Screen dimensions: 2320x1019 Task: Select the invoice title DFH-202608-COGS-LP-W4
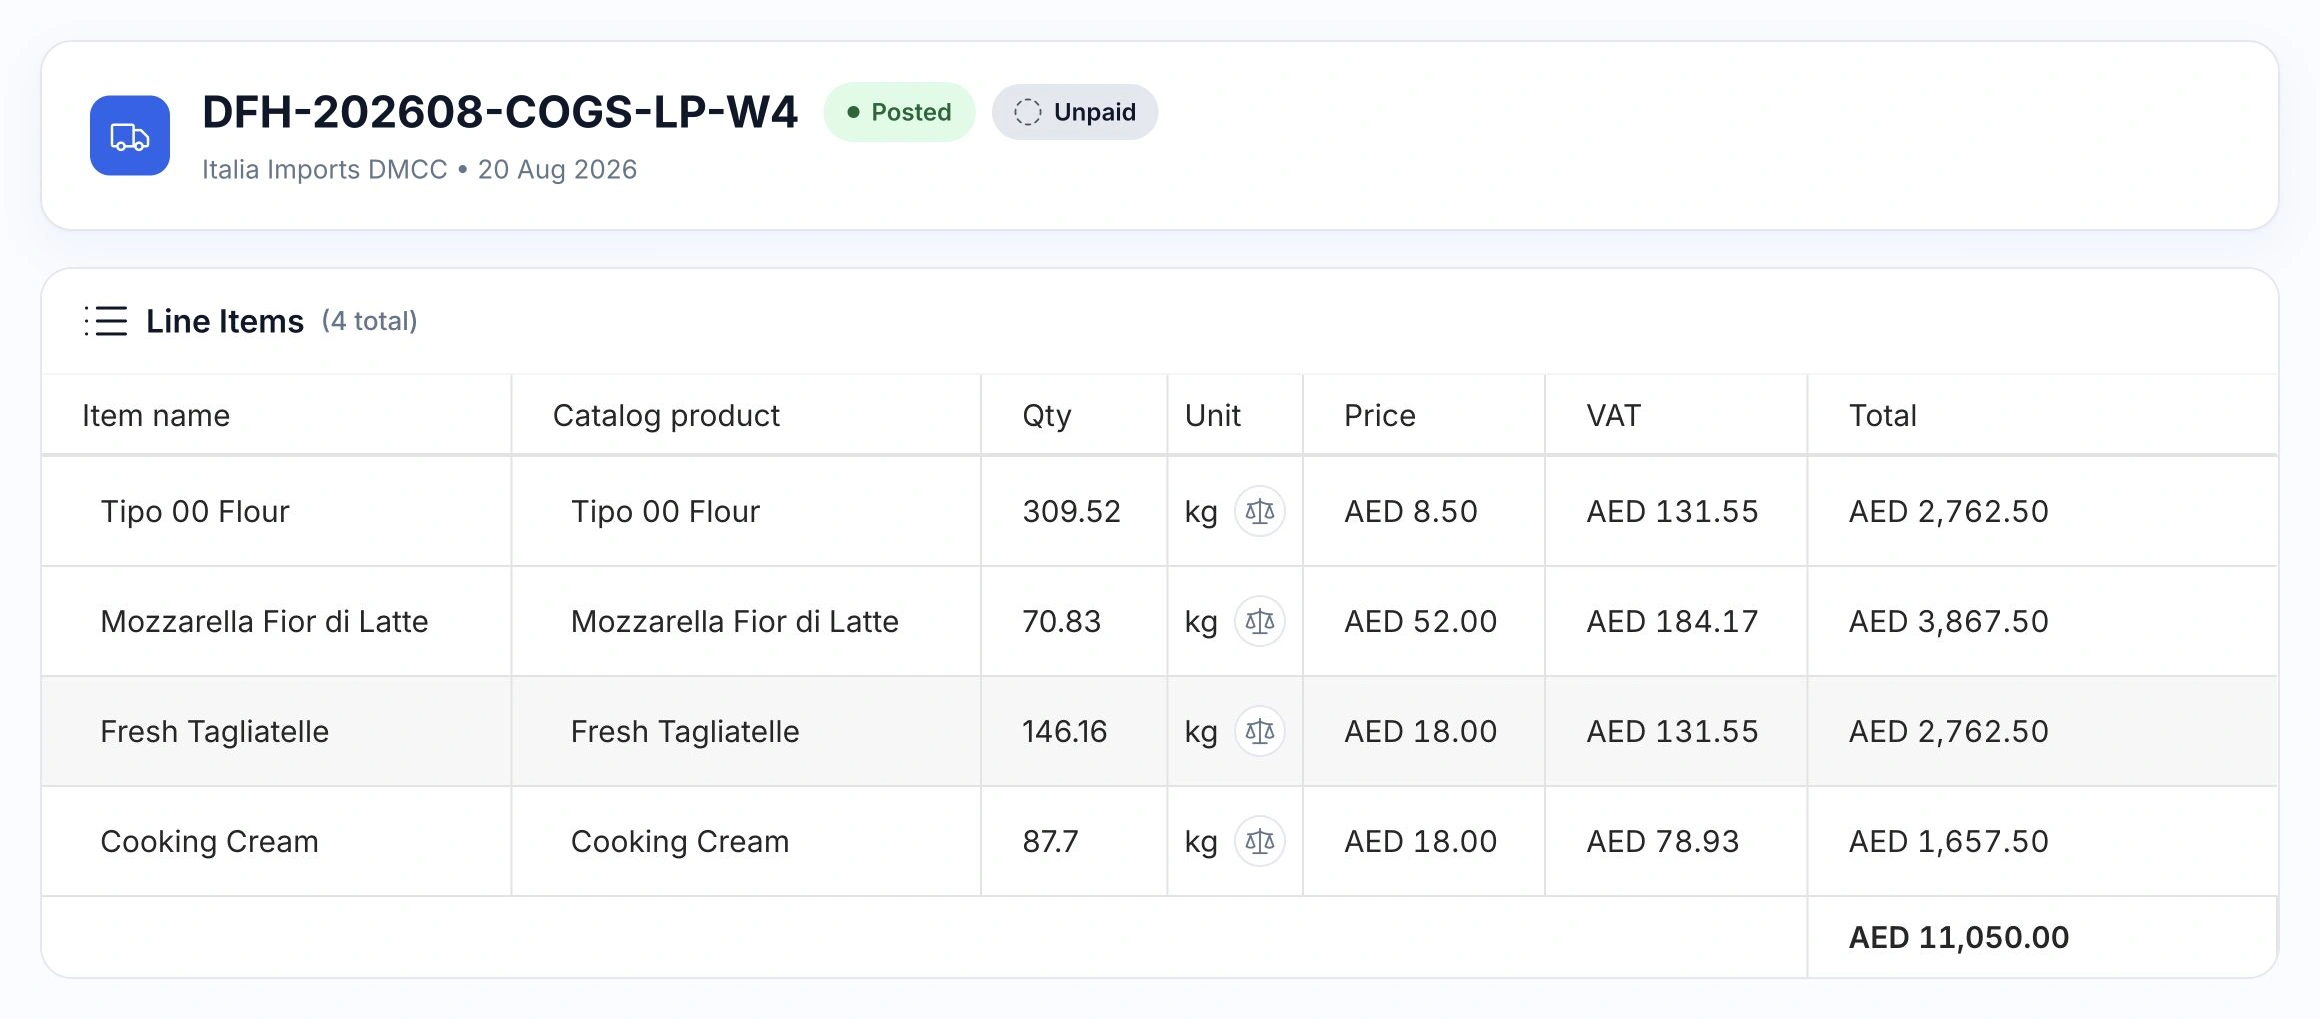pyautogui.click(x=500, y=112)
